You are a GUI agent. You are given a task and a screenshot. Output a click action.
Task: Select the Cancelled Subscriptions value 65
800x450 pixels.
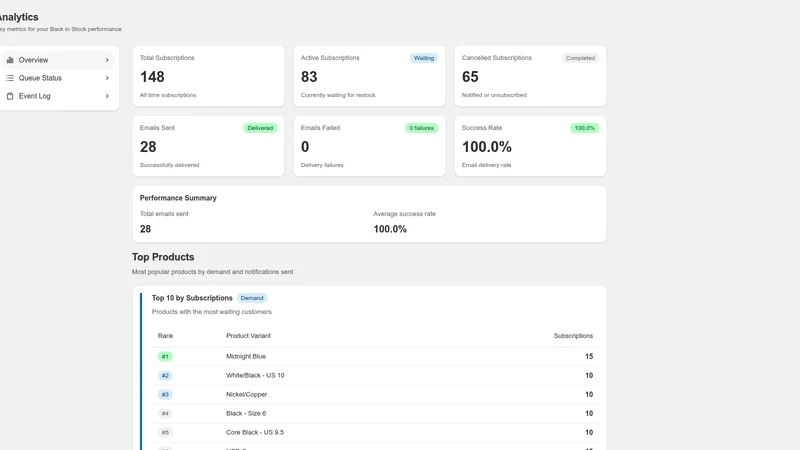[x=470, y=77]
